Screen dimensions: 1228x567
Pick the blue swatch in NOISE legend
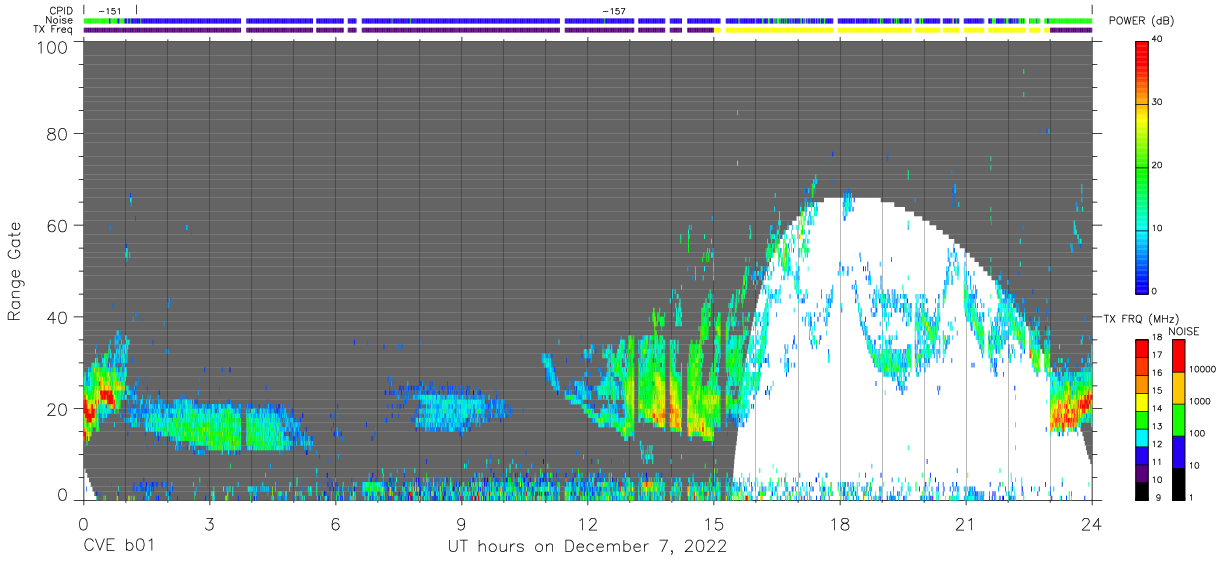coord(1178,450)
